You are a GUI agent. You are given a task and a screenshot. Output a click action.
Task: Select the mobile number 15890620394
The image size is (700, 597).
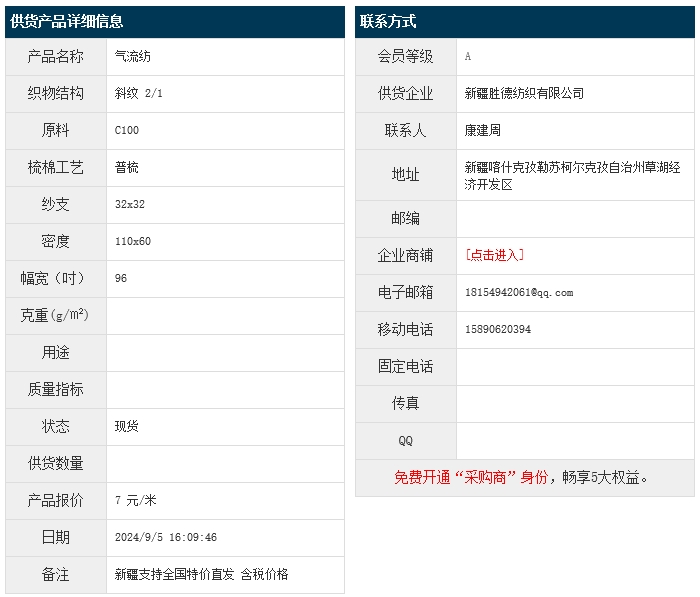coord(498,330)
